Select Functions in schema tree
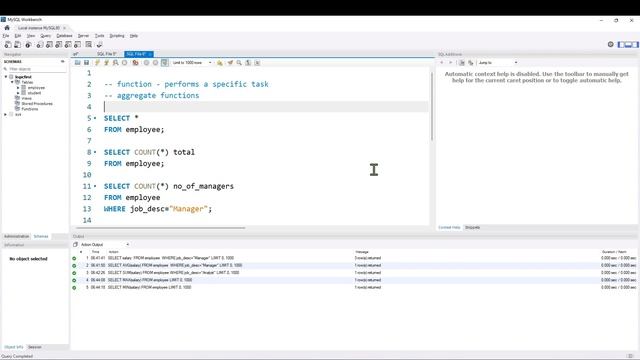The image size is (640, 360). 29,109
